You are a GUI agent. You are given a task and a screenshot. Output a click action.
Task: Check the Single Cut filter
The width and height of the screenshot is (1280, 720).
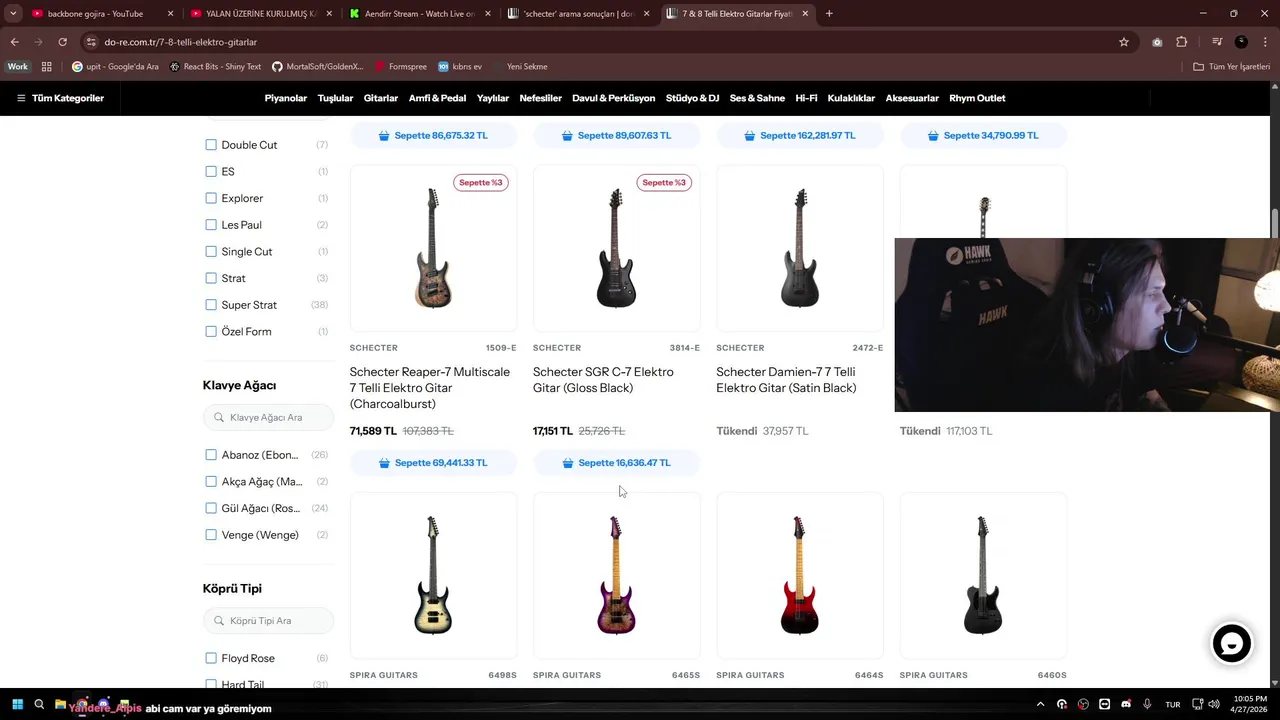coord(211,252)
